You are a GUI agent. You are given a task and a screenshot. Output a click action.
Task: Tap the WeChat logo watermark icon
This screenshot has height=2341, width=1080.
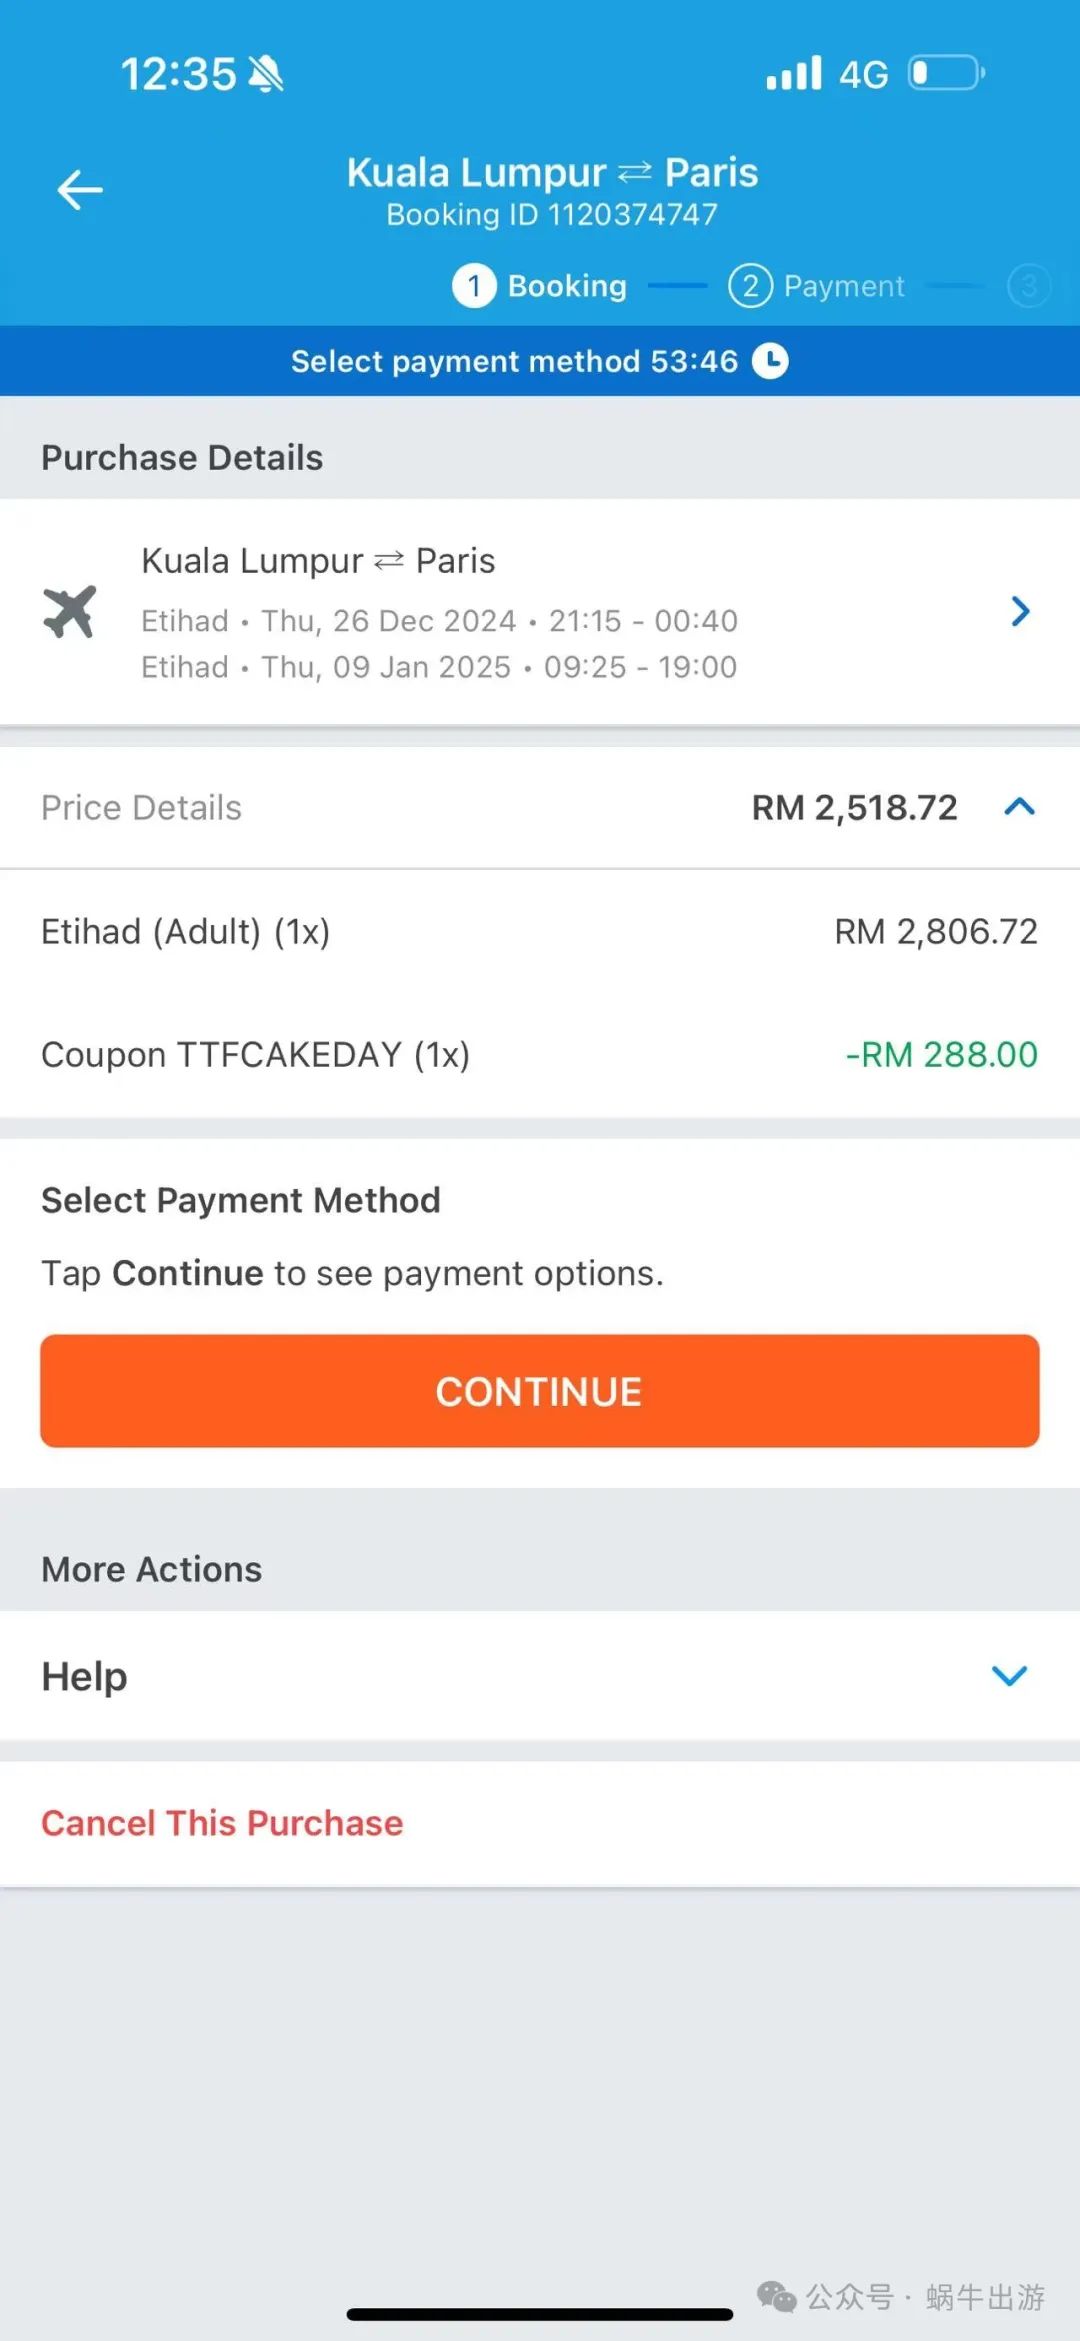coord(776,2297)
